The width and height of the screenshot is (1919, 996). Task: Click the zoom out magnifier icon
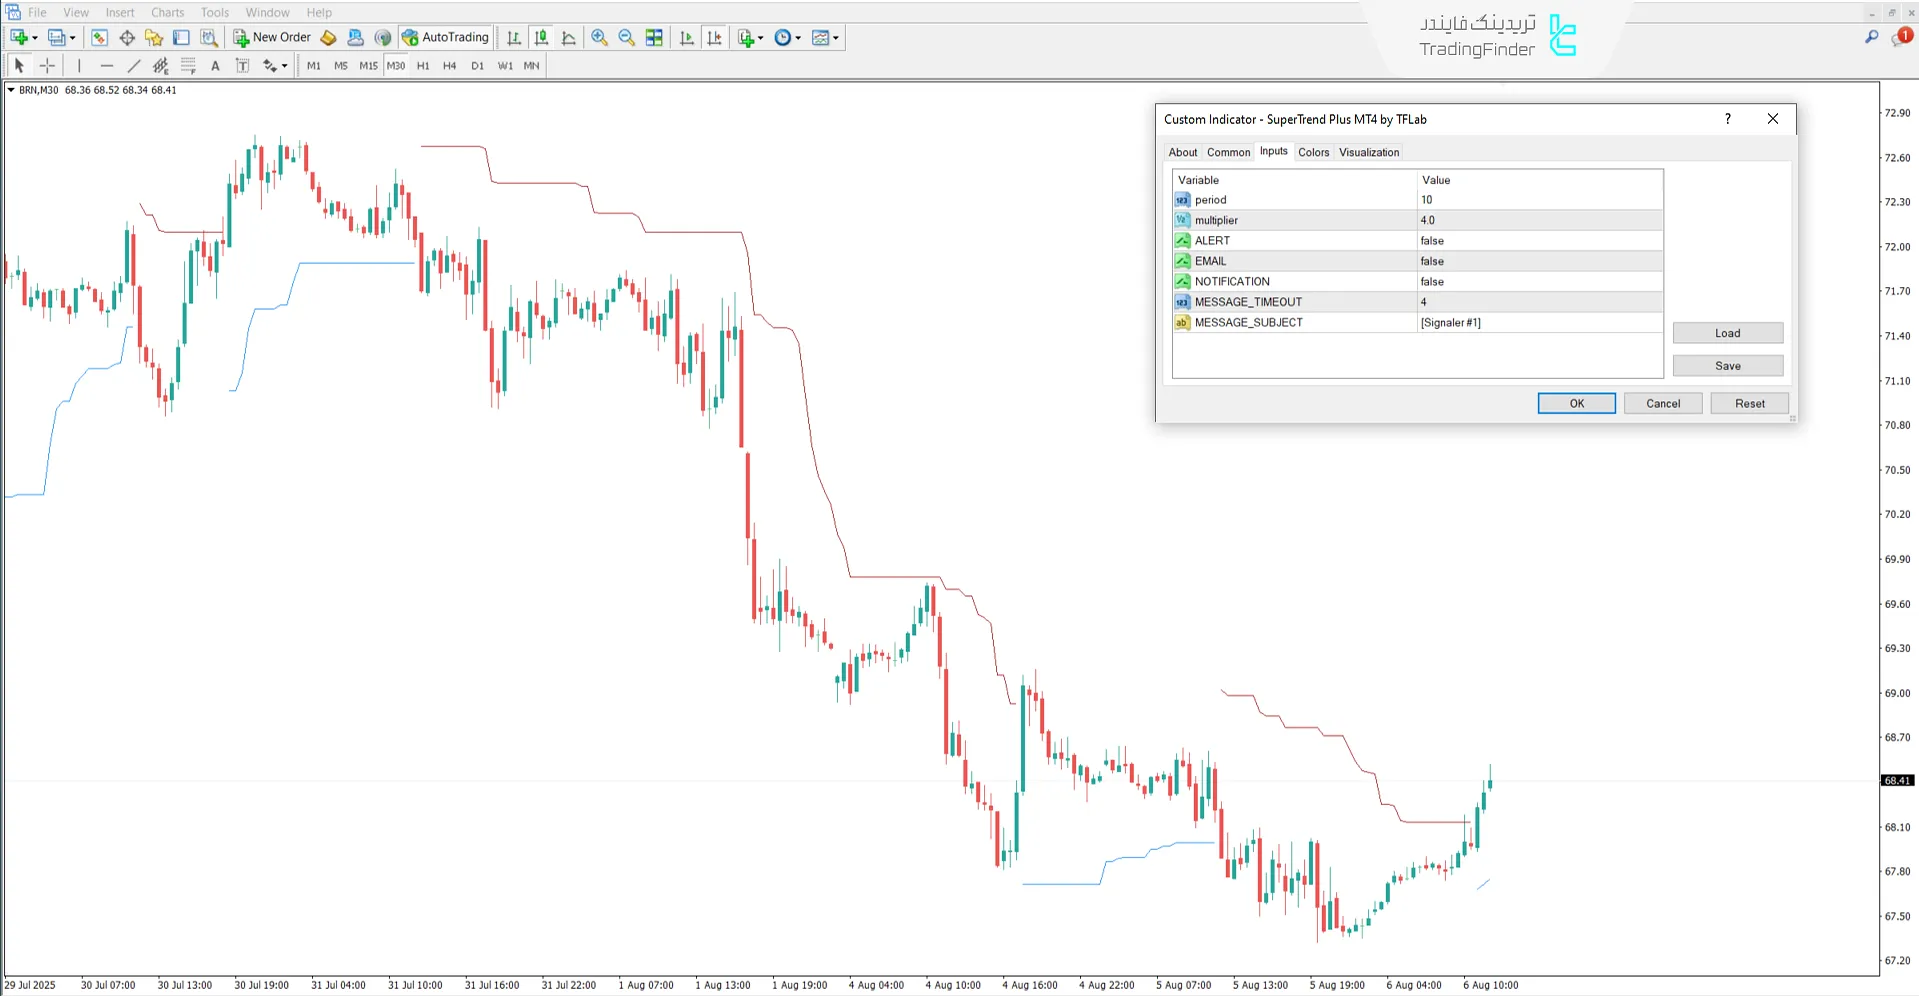[627, 38]
